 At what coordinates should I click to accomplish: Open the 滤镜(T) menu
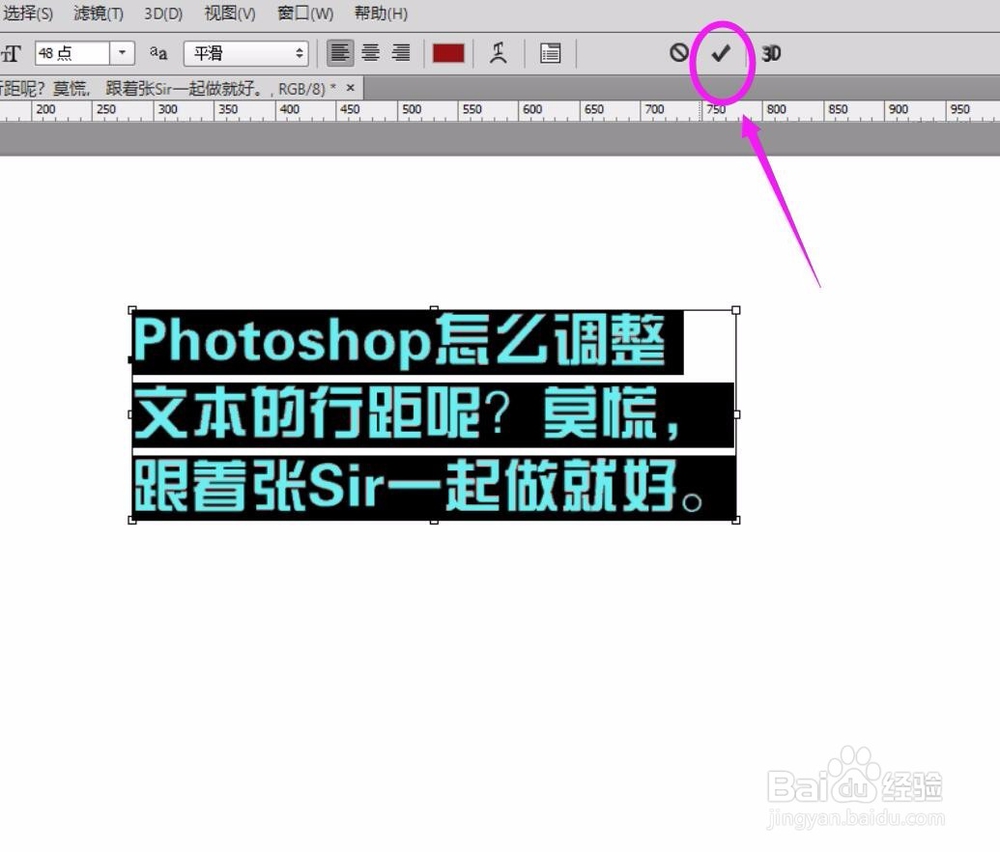(x=98, y=13)
